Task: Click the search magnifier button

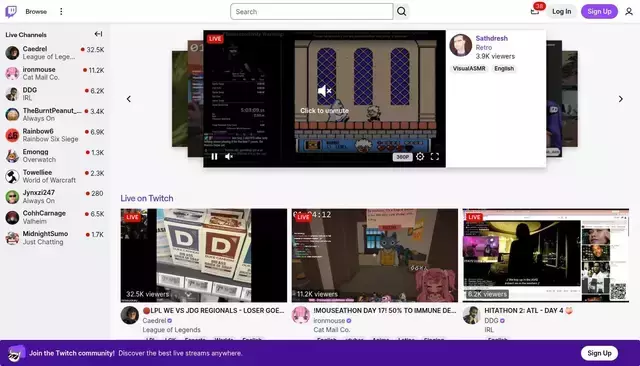Action: pyautogui.click(x=402, y=11)
